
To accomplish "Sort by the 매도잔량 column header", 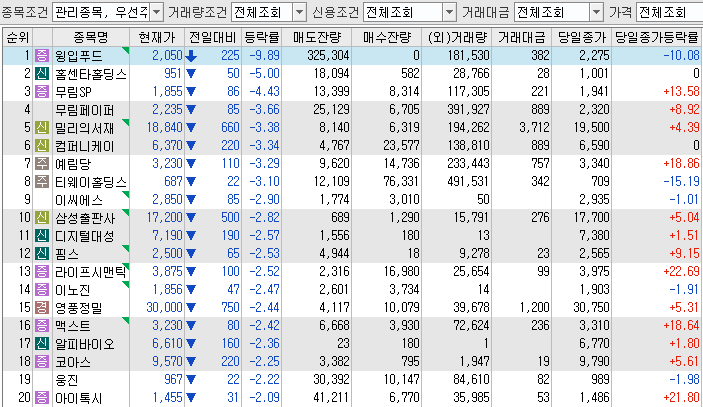I will (317, 37).
